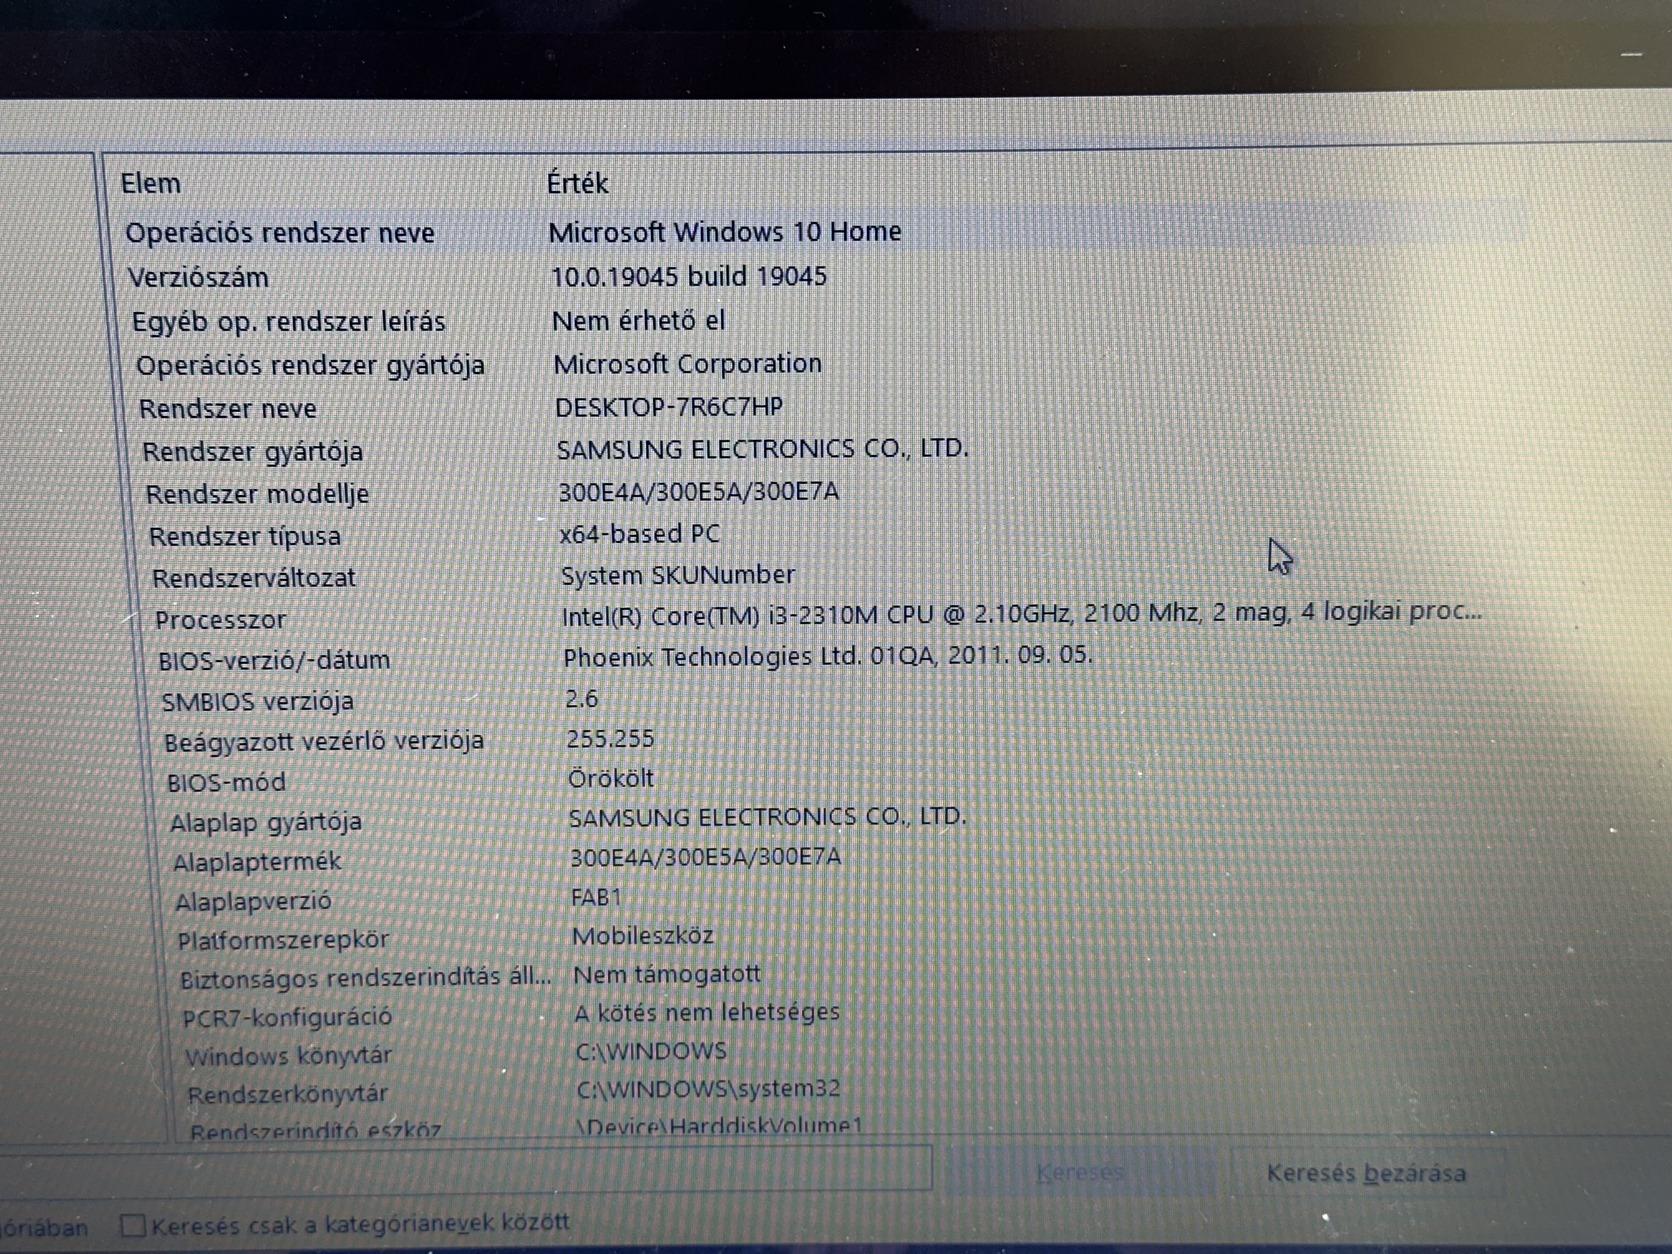Click the value 'A kötés nem lehetséges'

pos(707,1013)
